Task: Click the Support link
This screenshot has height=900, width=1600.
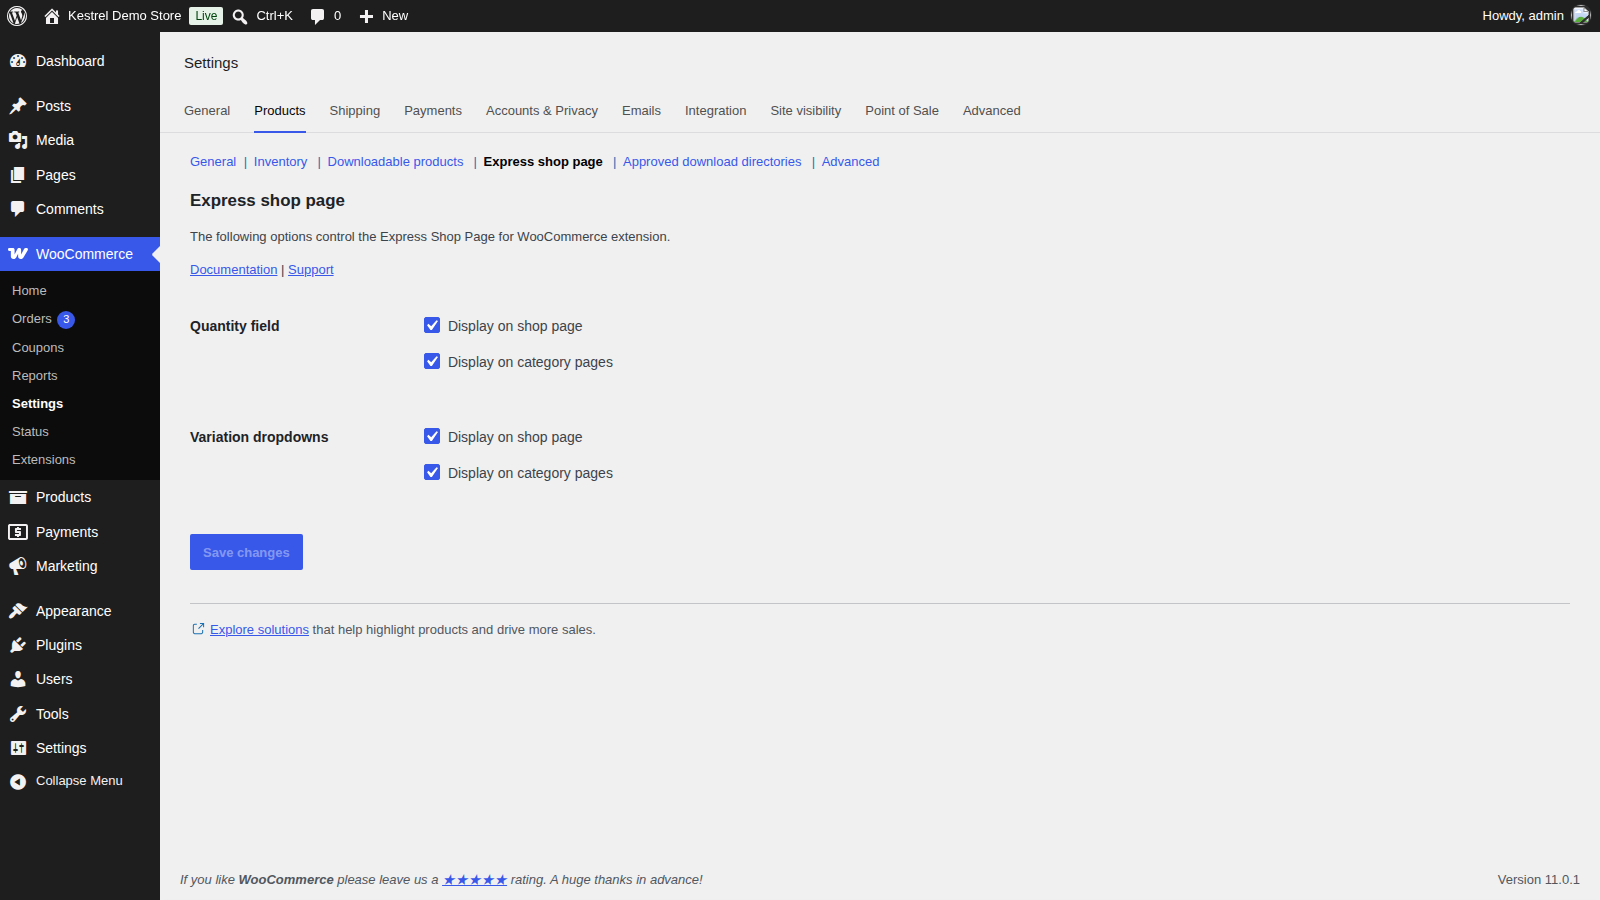Action: pyautogui.click(x=311, y=270)
